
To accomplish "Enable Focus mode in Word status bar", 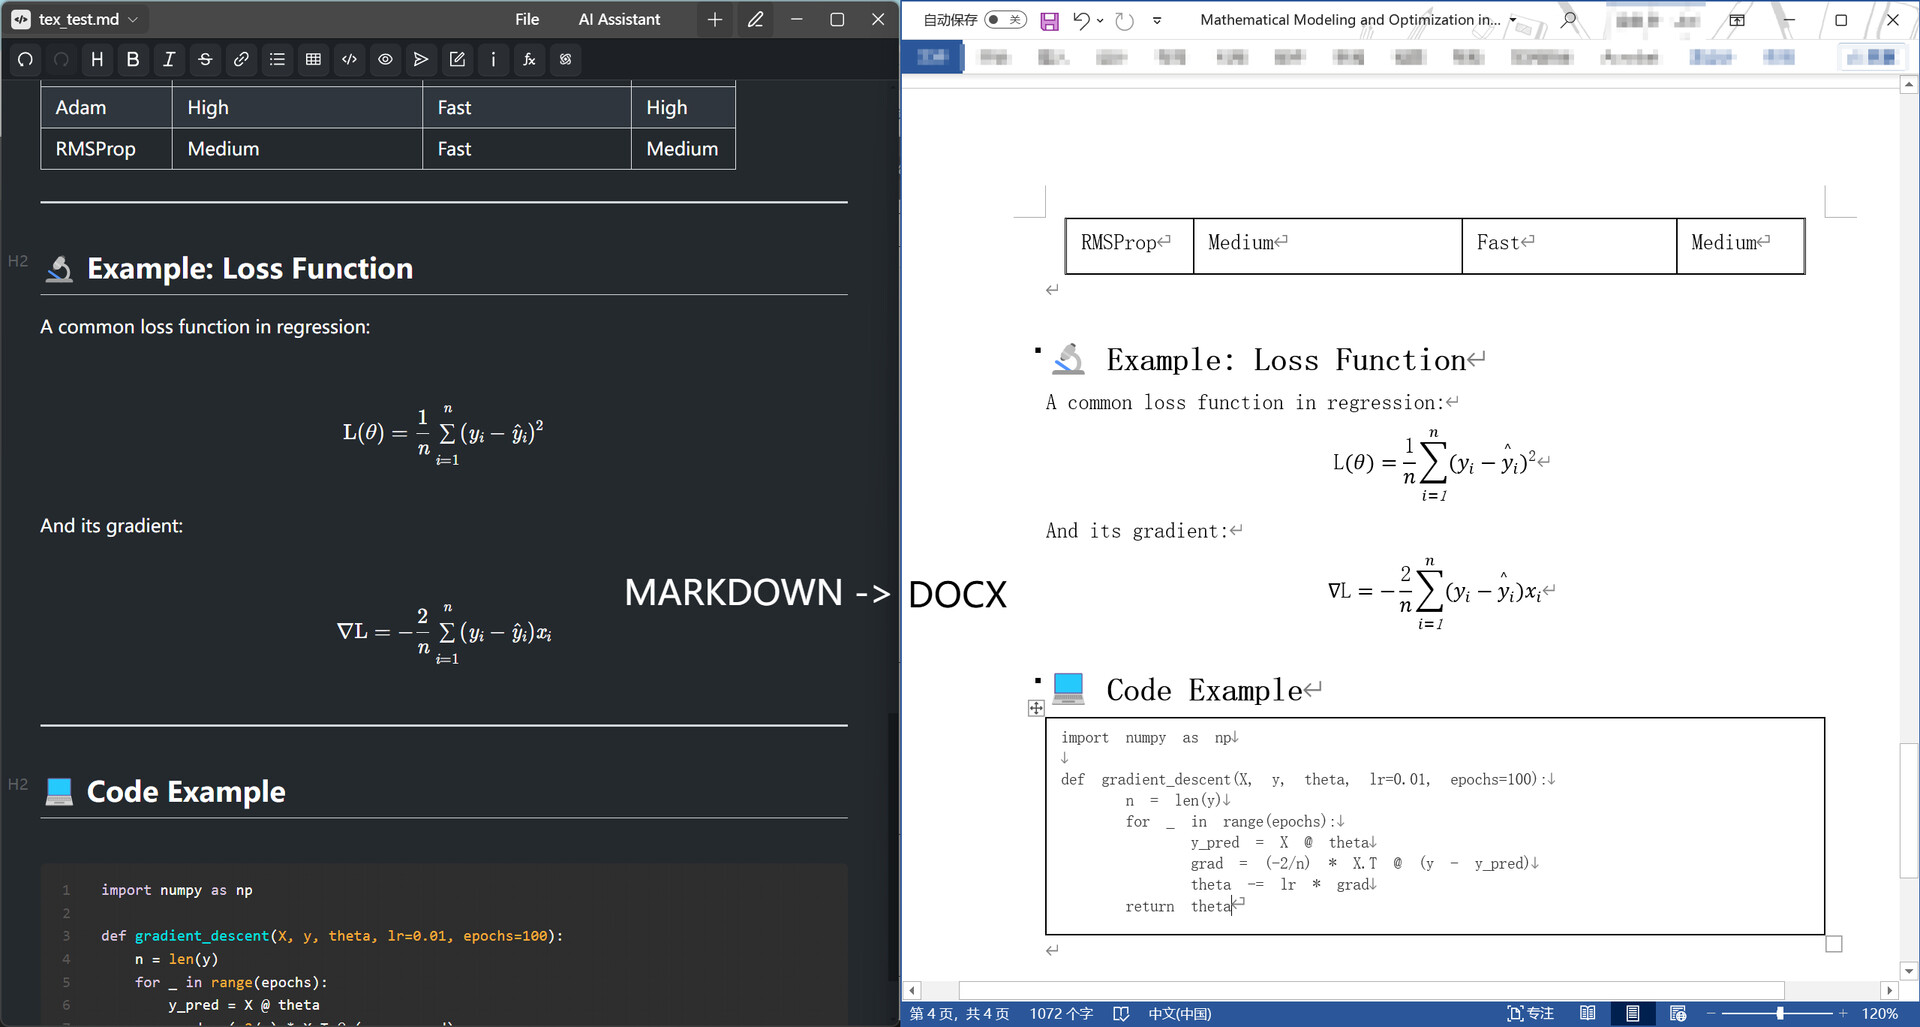I will click(x=1531, y=1014).
